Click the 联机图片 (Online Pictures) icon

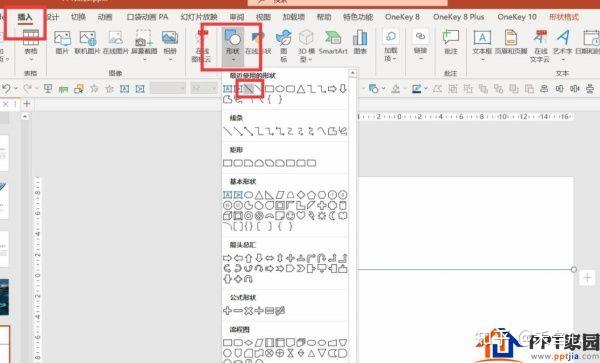tap(87, 42)
